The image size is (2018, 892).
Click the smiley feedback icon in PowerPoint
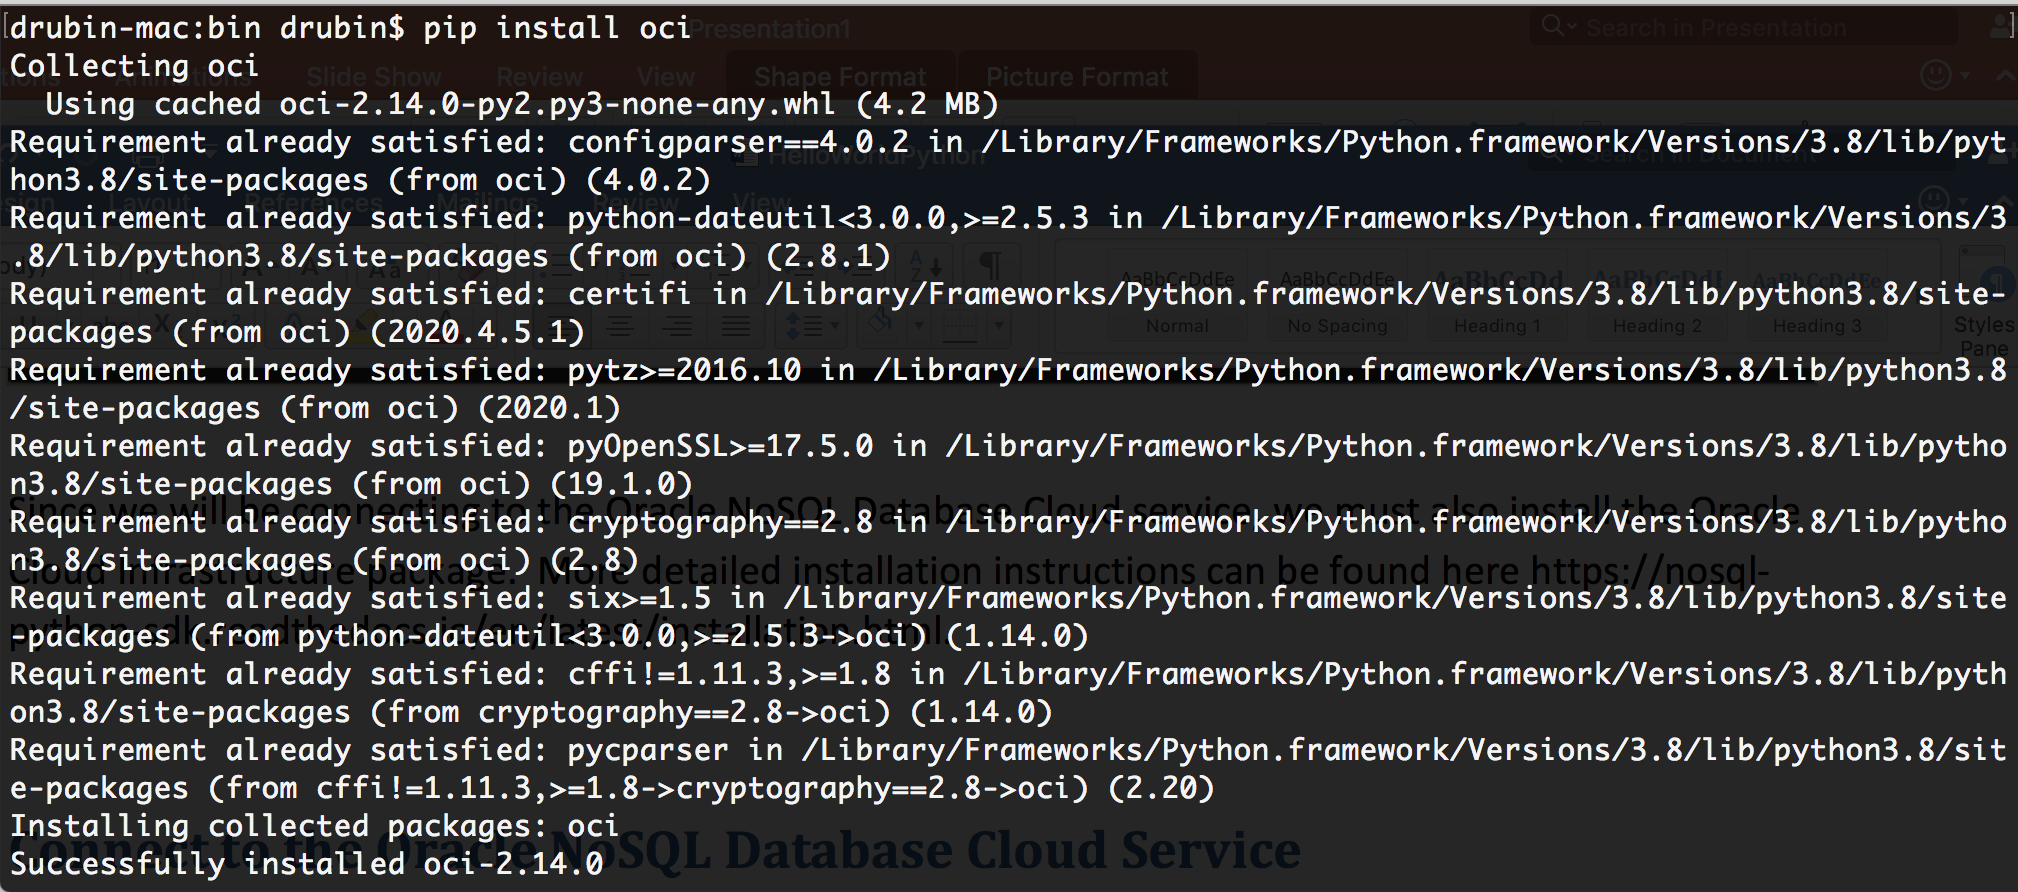pos(1936,75)
